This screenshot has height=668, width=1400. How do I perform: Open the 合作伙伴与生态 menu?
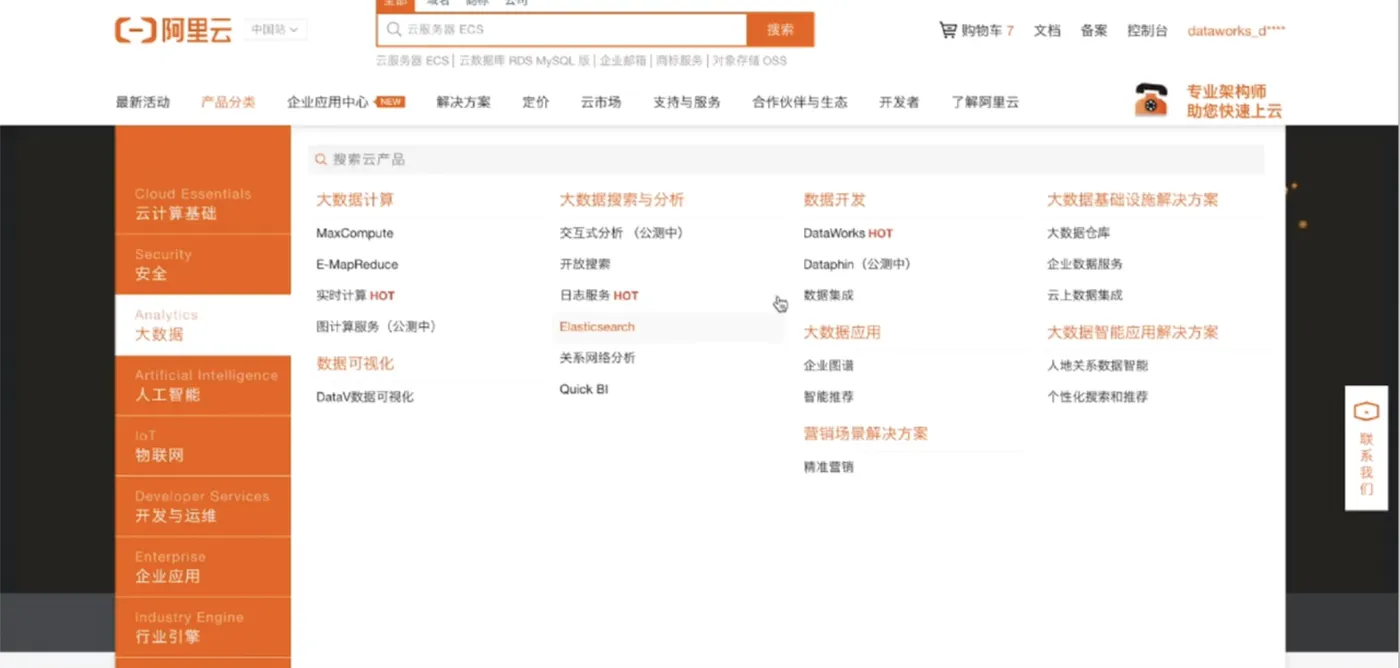coord(800,102)
